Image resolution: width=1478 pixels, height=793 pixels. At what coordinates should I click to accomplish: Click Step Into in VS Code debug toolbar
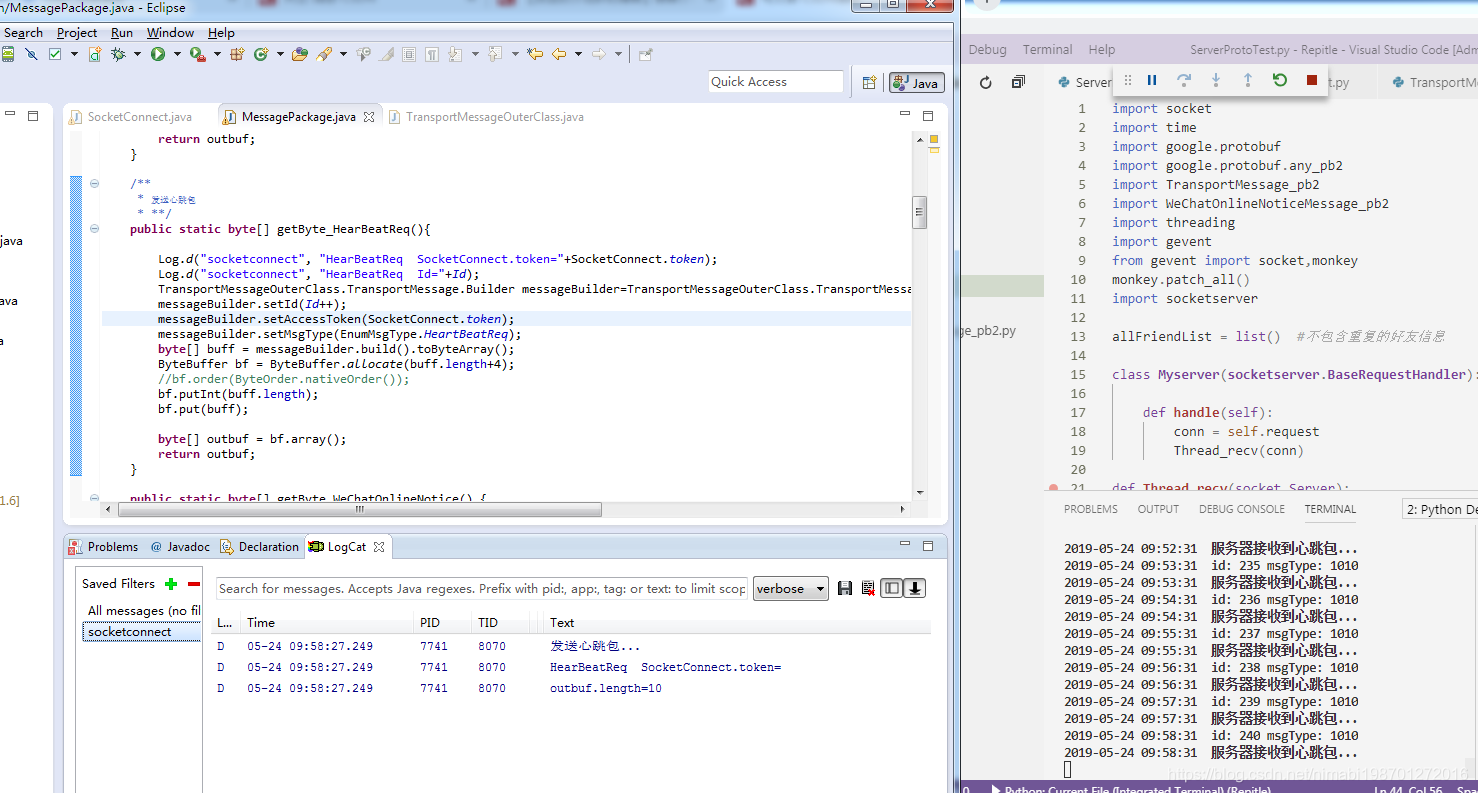click(1216, 80)
